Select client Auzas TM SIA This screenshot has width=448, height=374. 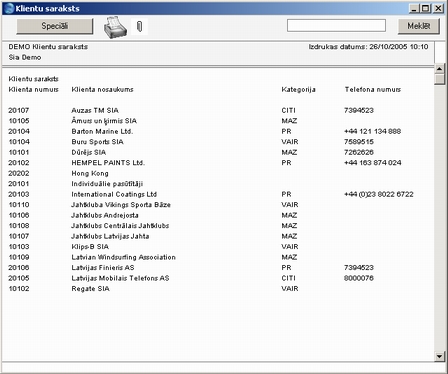95,110
